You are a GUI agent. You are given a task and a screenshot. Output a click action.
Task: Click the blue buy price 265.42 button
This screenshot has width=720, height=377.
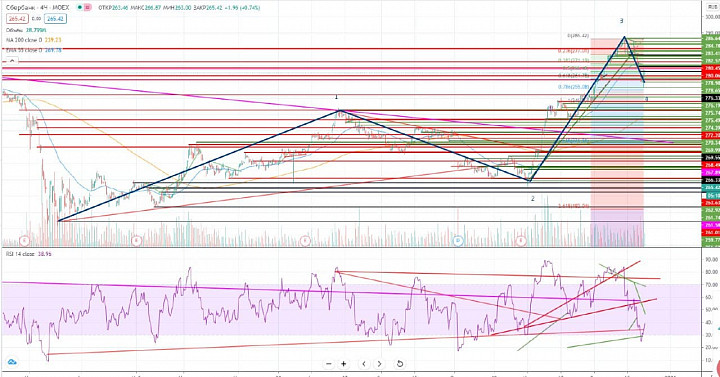[x=55, y=19]
